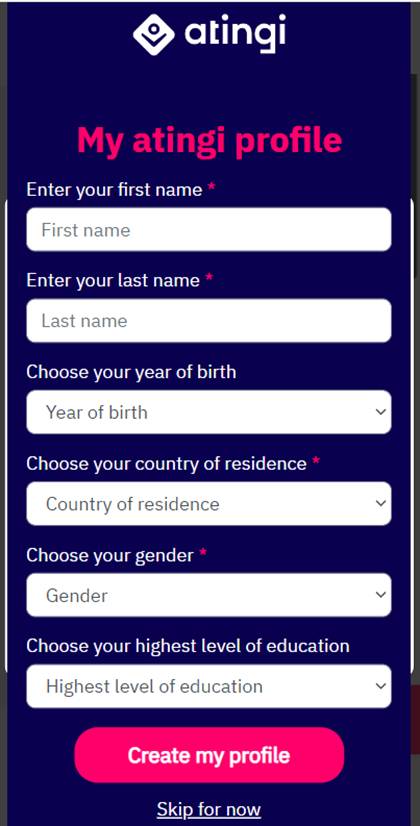Click the Choose your year of birth label
This screenshot has height=826, width=420.
(131, 372)
